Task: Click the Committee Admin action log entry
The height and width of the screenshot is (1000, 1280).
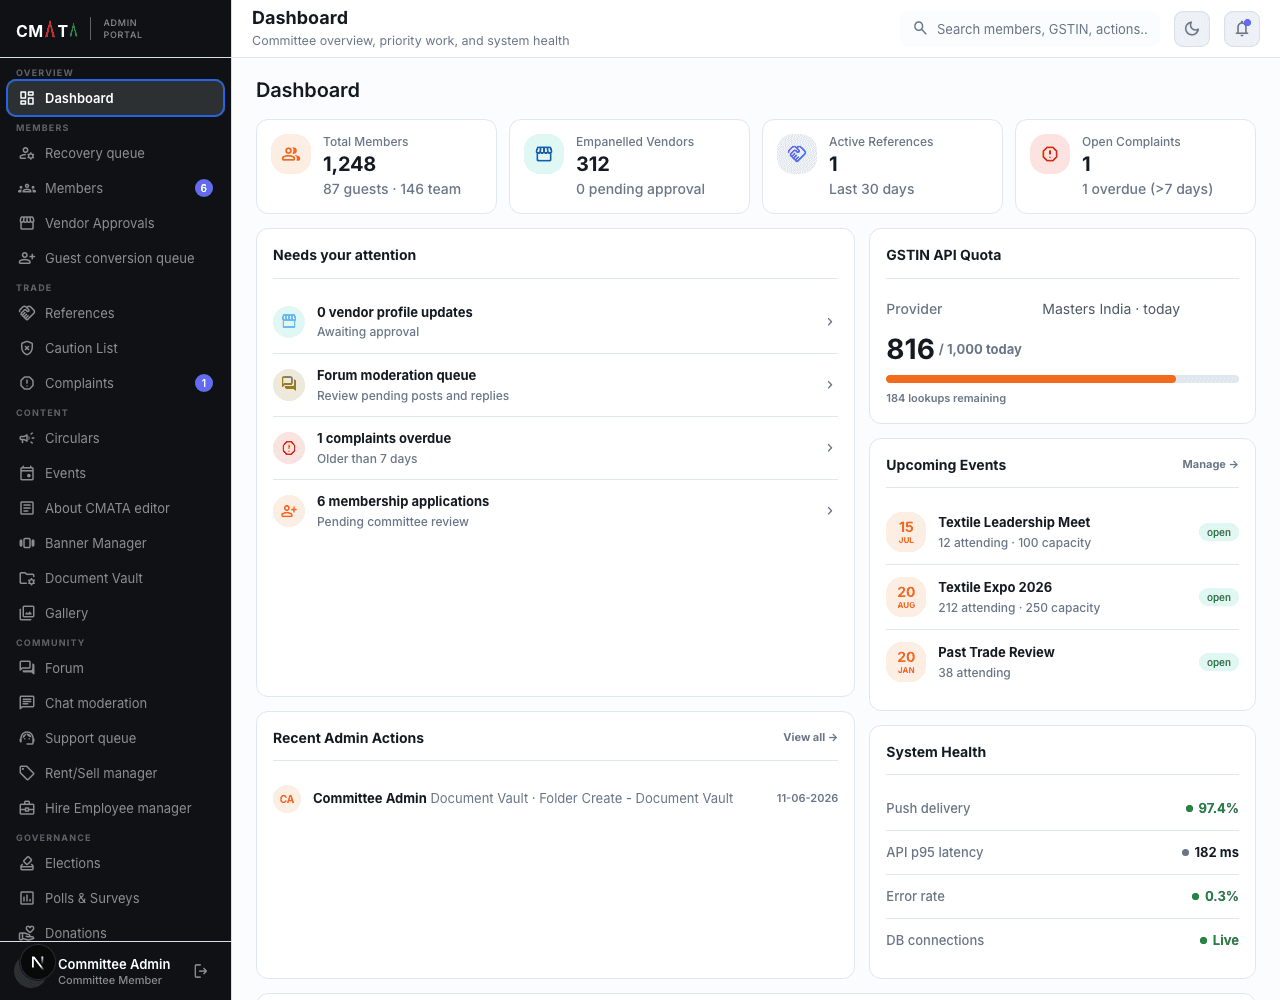Action: click(555, 798)
